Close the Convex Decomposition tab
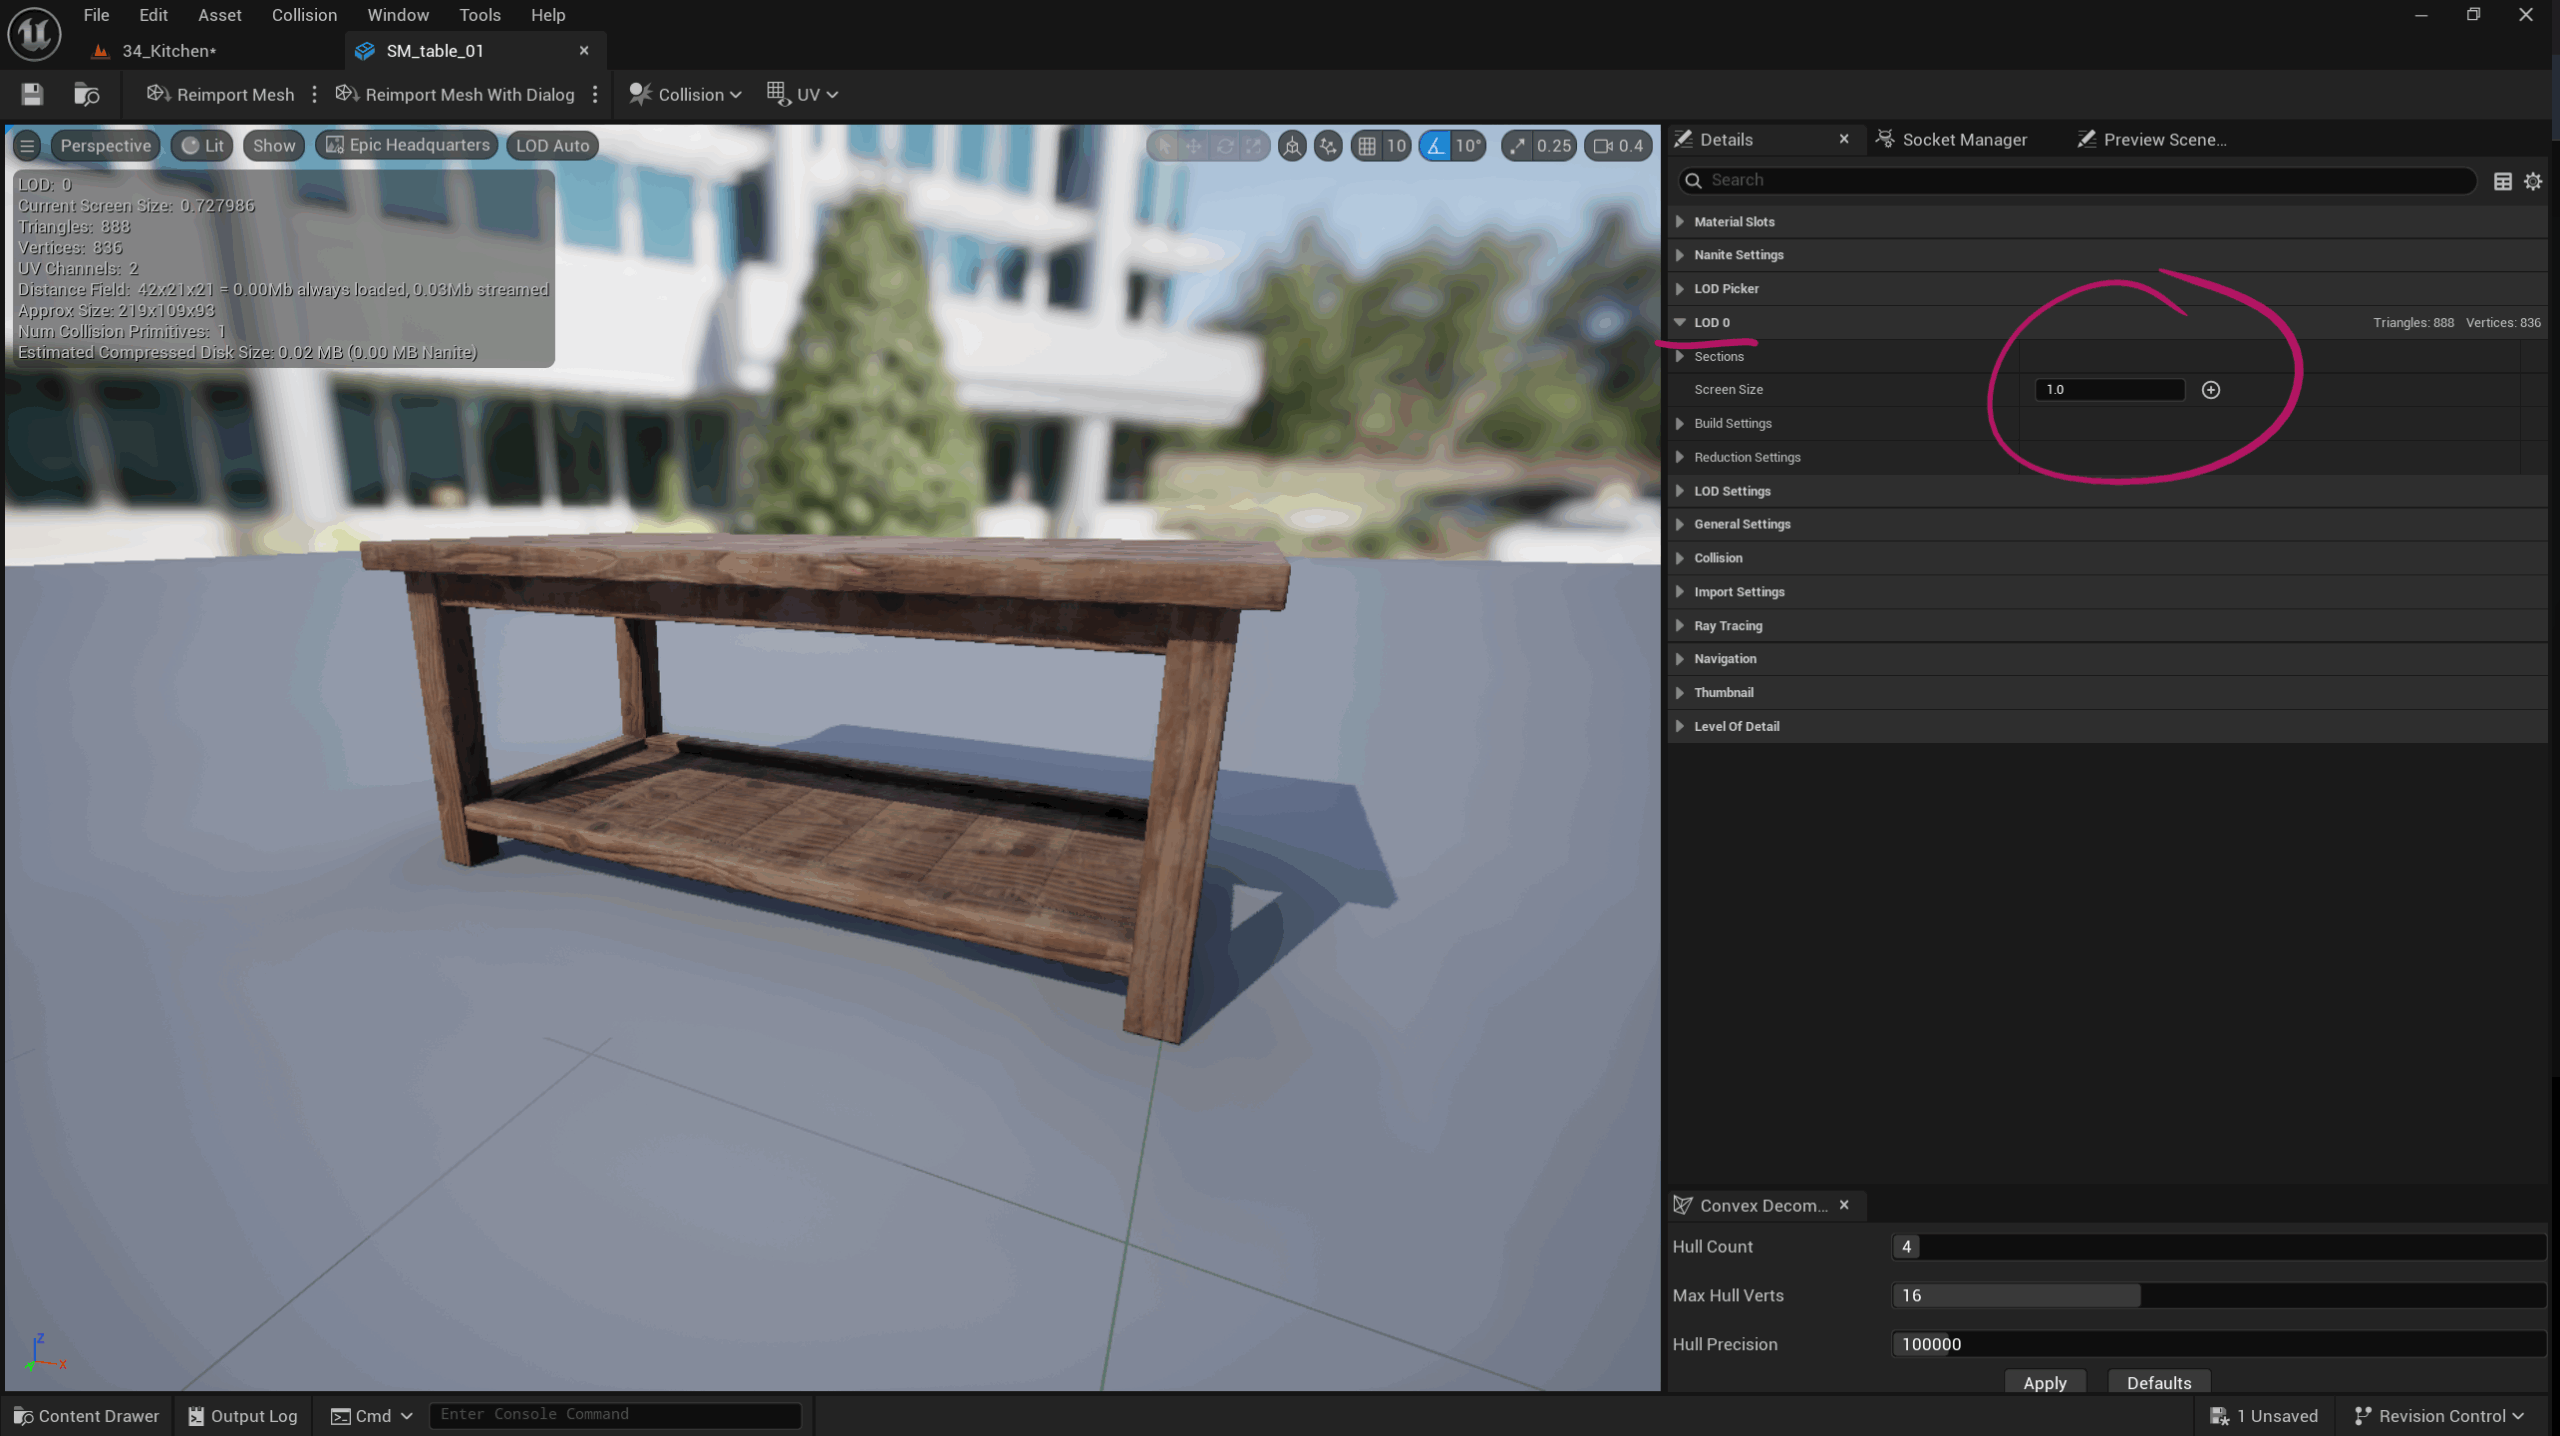 click(1844, 1206)
